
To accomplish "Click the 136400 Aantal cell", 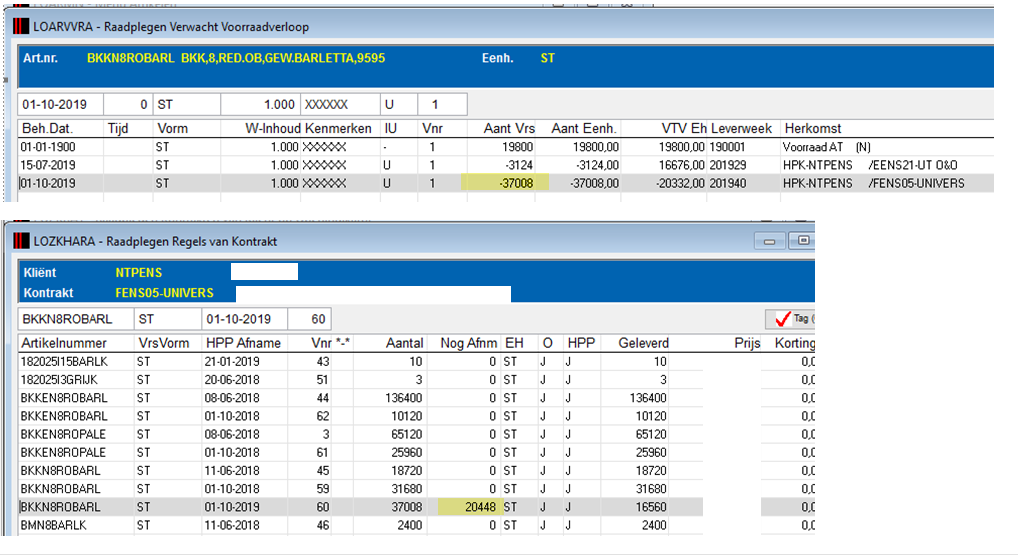I will [x=403, y=398].
